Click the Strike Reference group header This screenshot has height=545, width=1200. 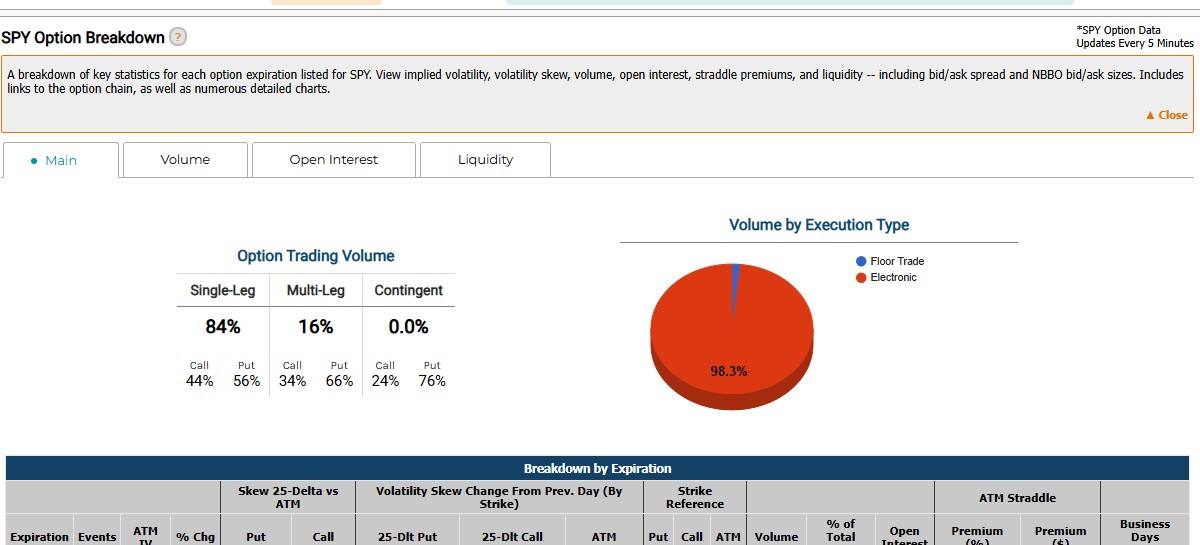click(x=695, y=498)
